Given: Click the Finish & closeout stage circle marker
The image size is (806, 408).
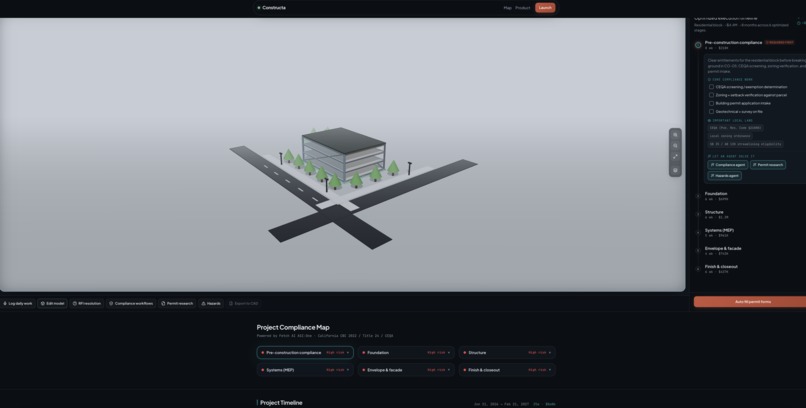Looking at the screenshot, I should (698, 269).
